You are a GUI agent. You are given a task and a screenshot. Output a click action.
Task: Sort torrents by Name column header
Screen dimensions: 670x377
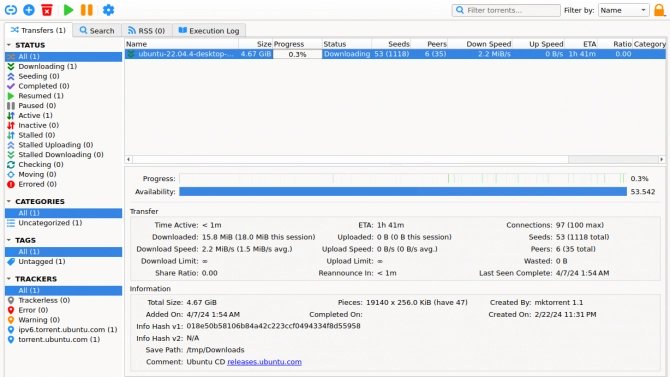[x=182, y=44]
